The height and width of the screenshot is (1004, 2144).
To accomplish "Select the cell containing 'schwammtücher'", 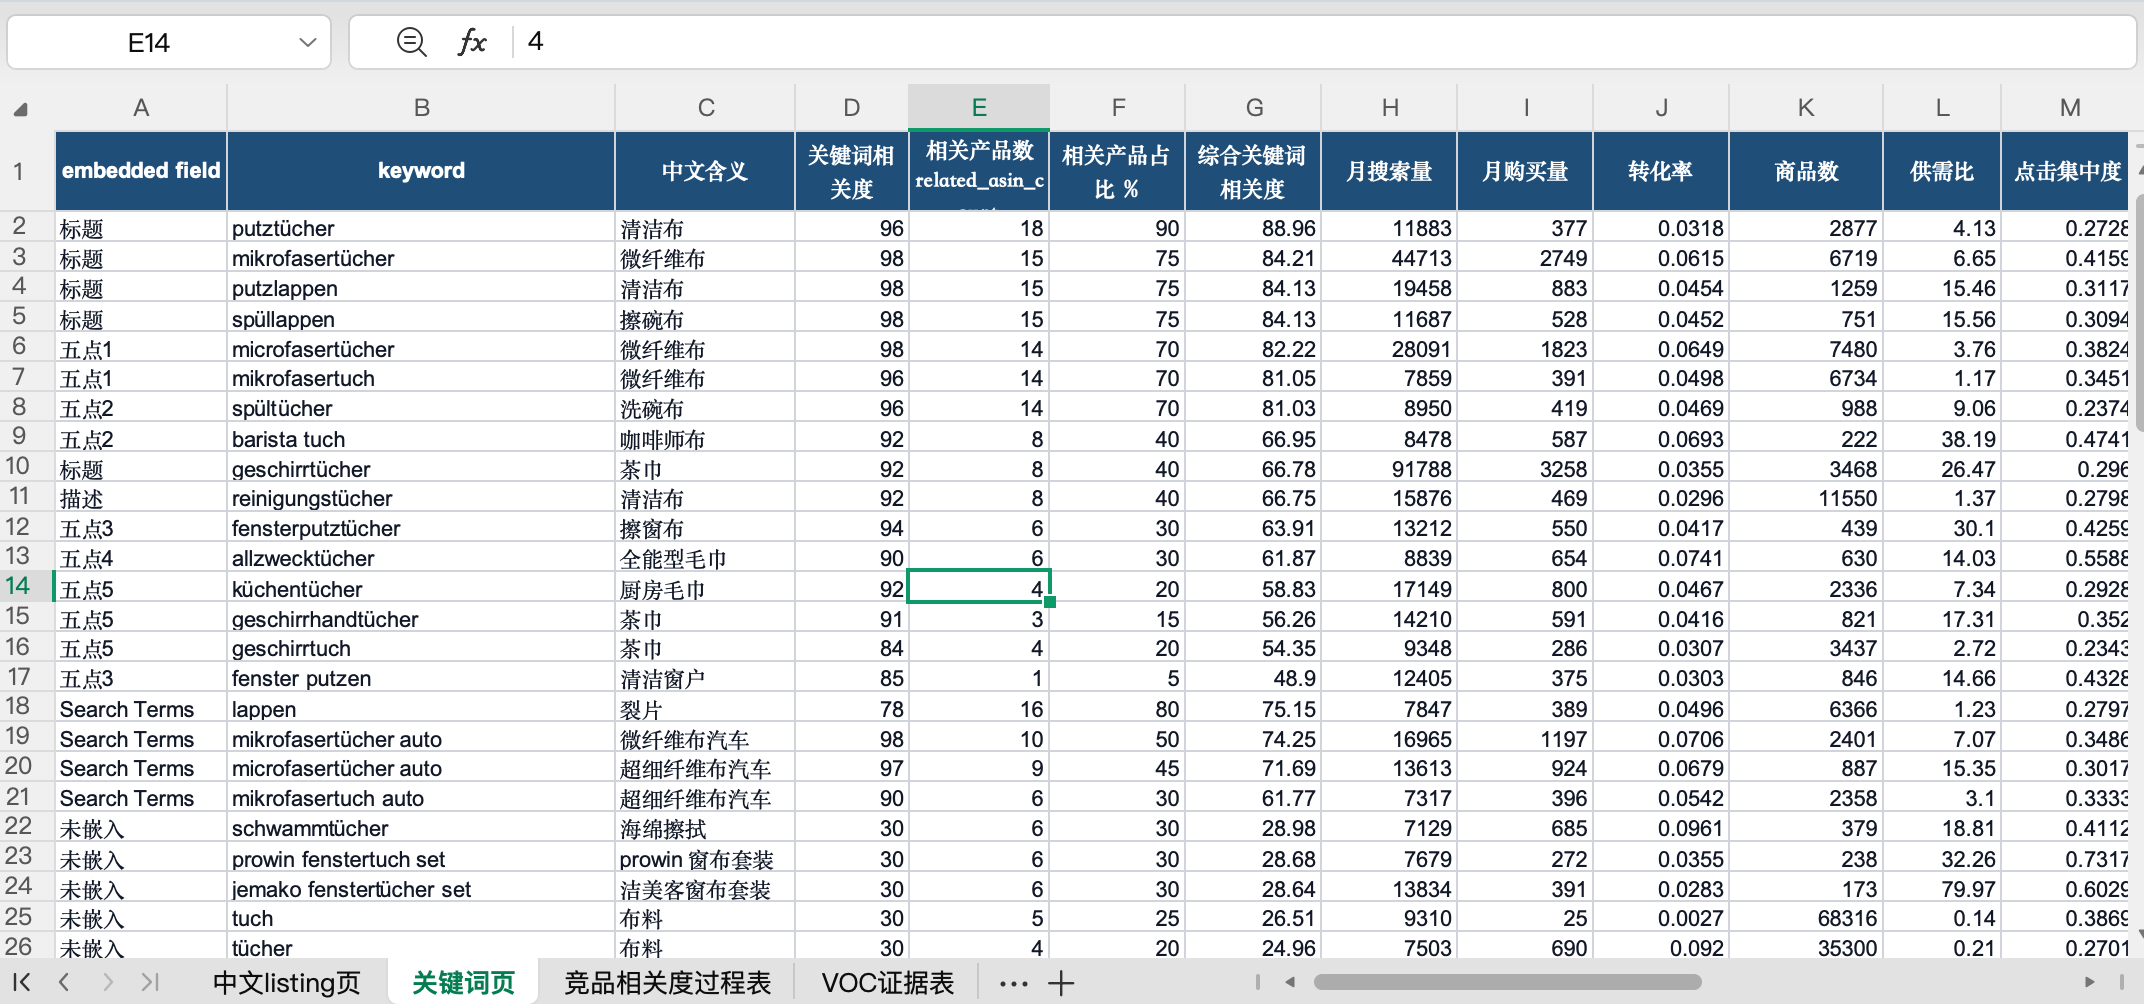I will [421, 828].
